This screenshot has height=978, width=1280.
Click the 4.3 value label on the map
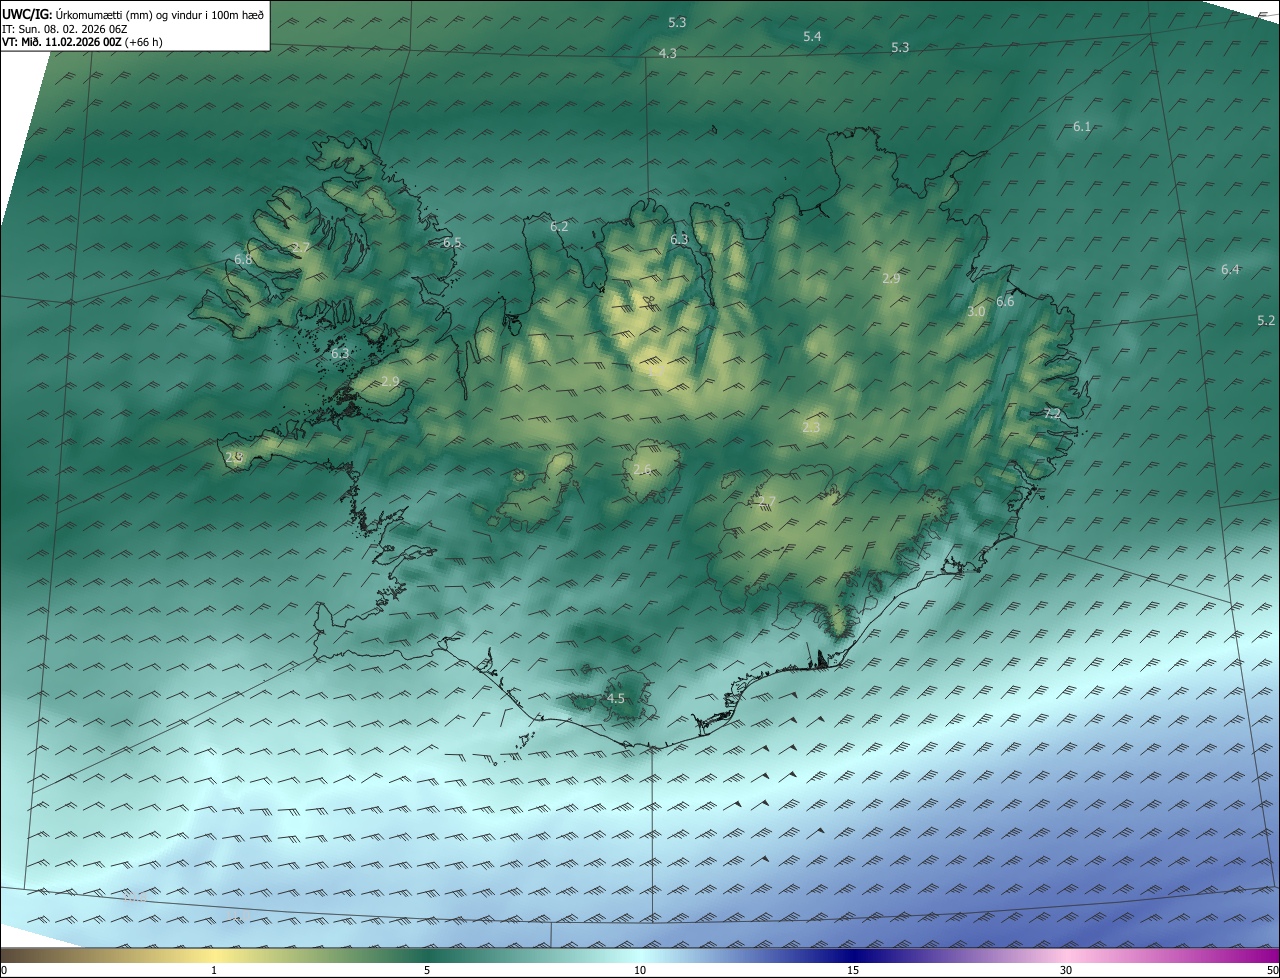point(668,53)
